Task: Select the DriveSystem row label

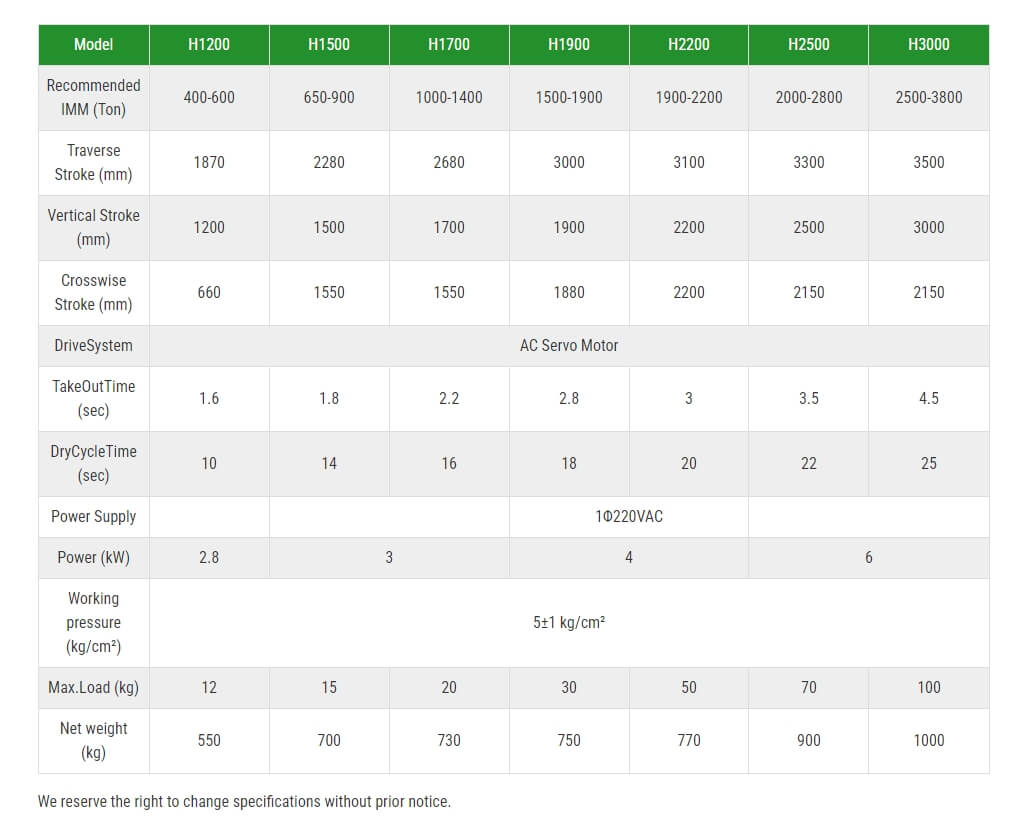Action: pyautogui.click(x=93, y=346)
